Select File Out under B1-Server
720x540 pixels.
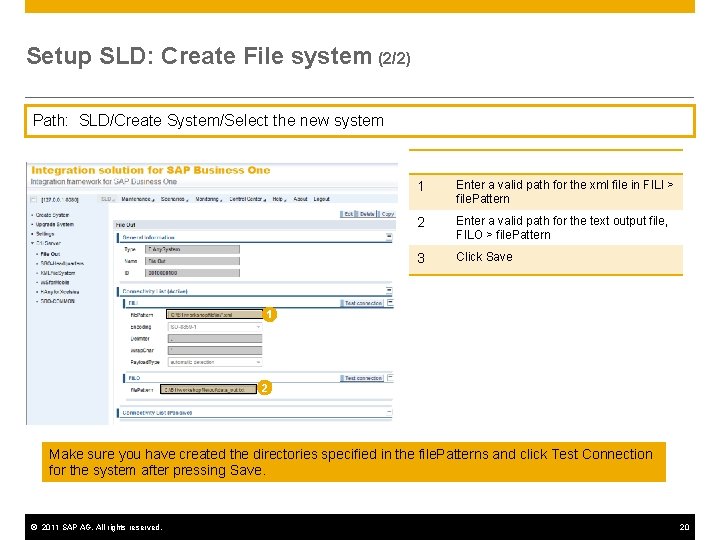[50, 254]
